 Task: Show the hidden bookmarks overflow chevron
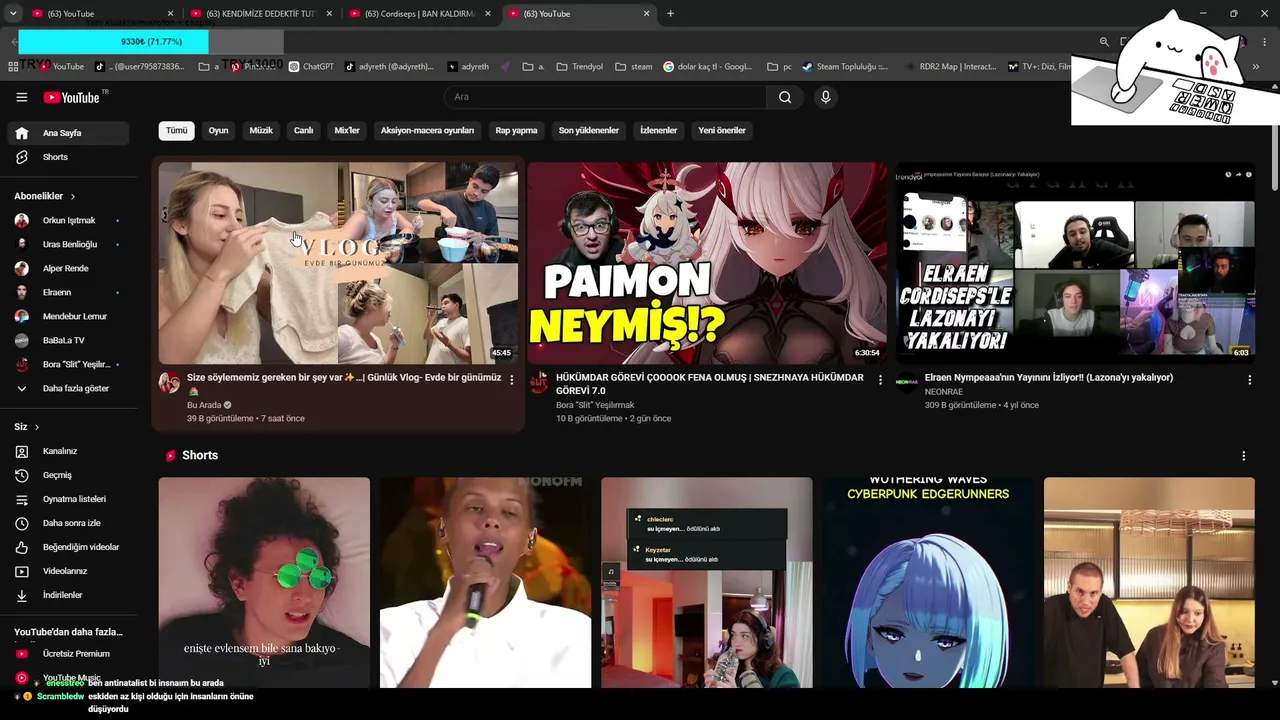(x=1256, y=67)
